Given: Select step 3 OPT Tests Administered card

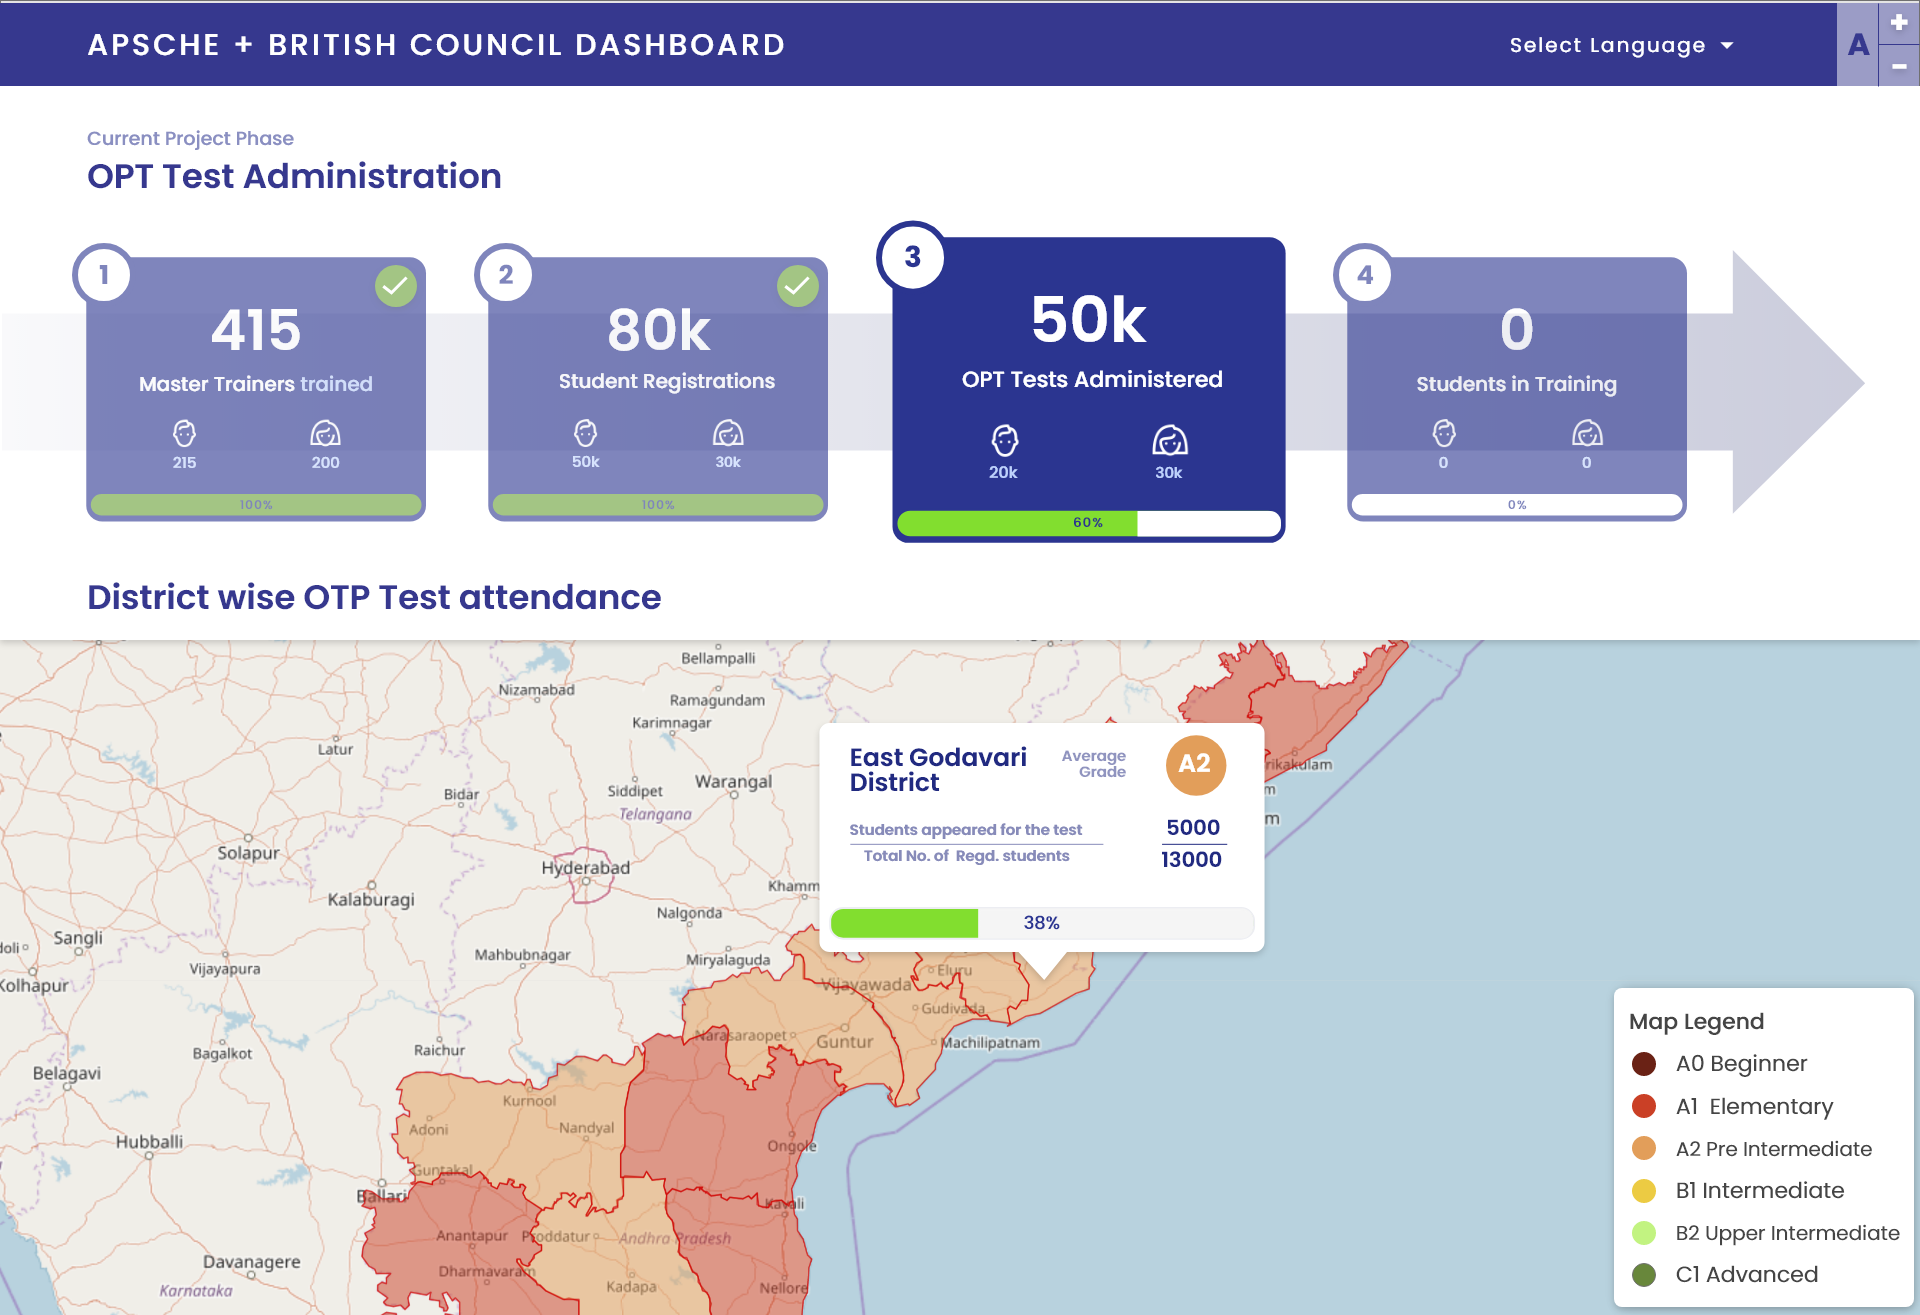Looking at the screenshot, I should point(1088,380).
